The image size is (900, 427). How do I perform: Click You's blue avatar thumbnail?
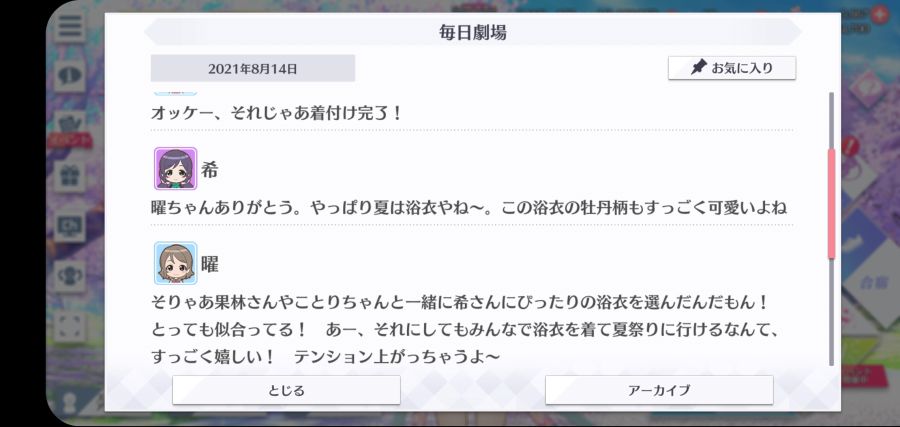(176, 263)
